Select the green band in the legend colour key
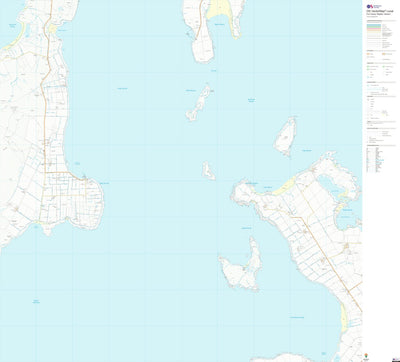The image size is (400, 362). [374, 27]
